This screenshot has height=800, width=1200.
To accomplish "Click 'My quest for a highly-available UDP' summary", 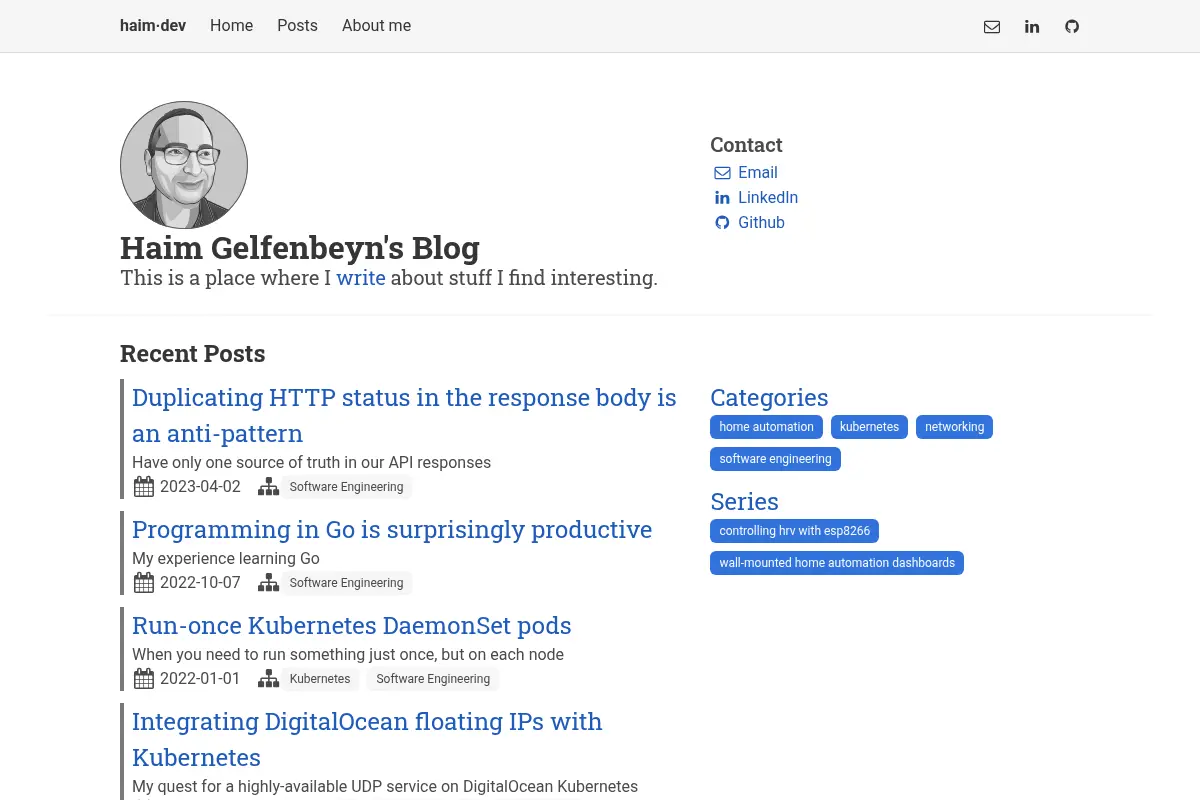I will pos(385,787).
